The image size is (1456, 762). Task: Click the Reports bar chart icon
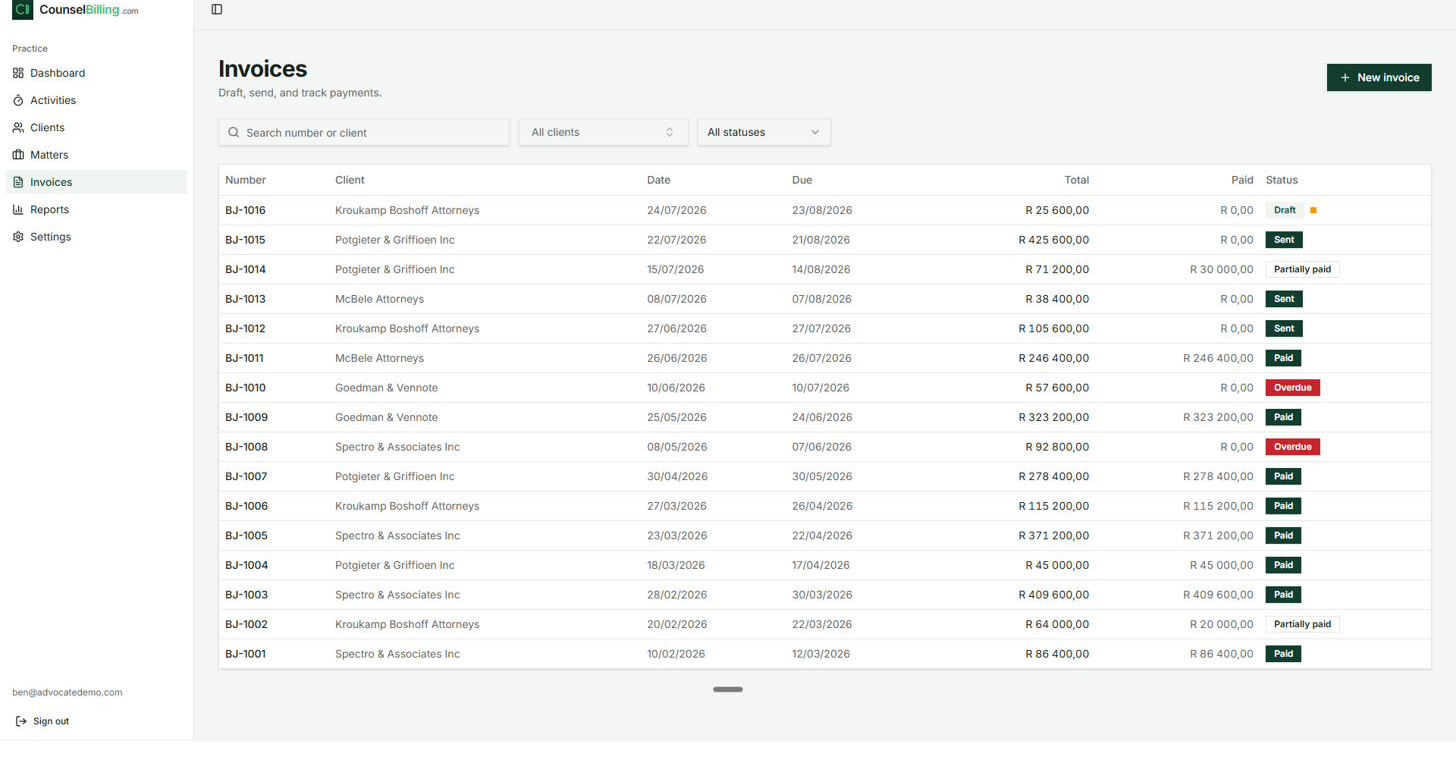[18, 210]
